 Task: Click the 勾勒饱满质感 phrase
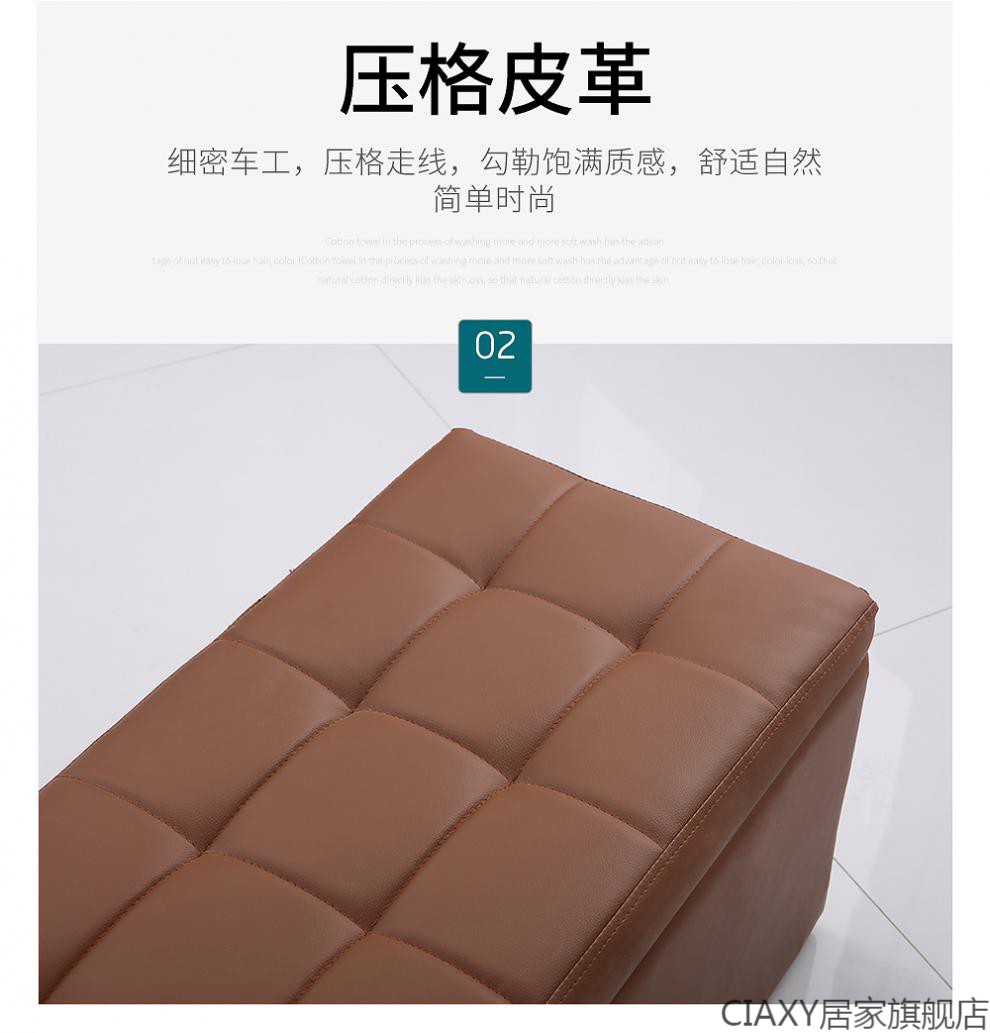(573, 161)
